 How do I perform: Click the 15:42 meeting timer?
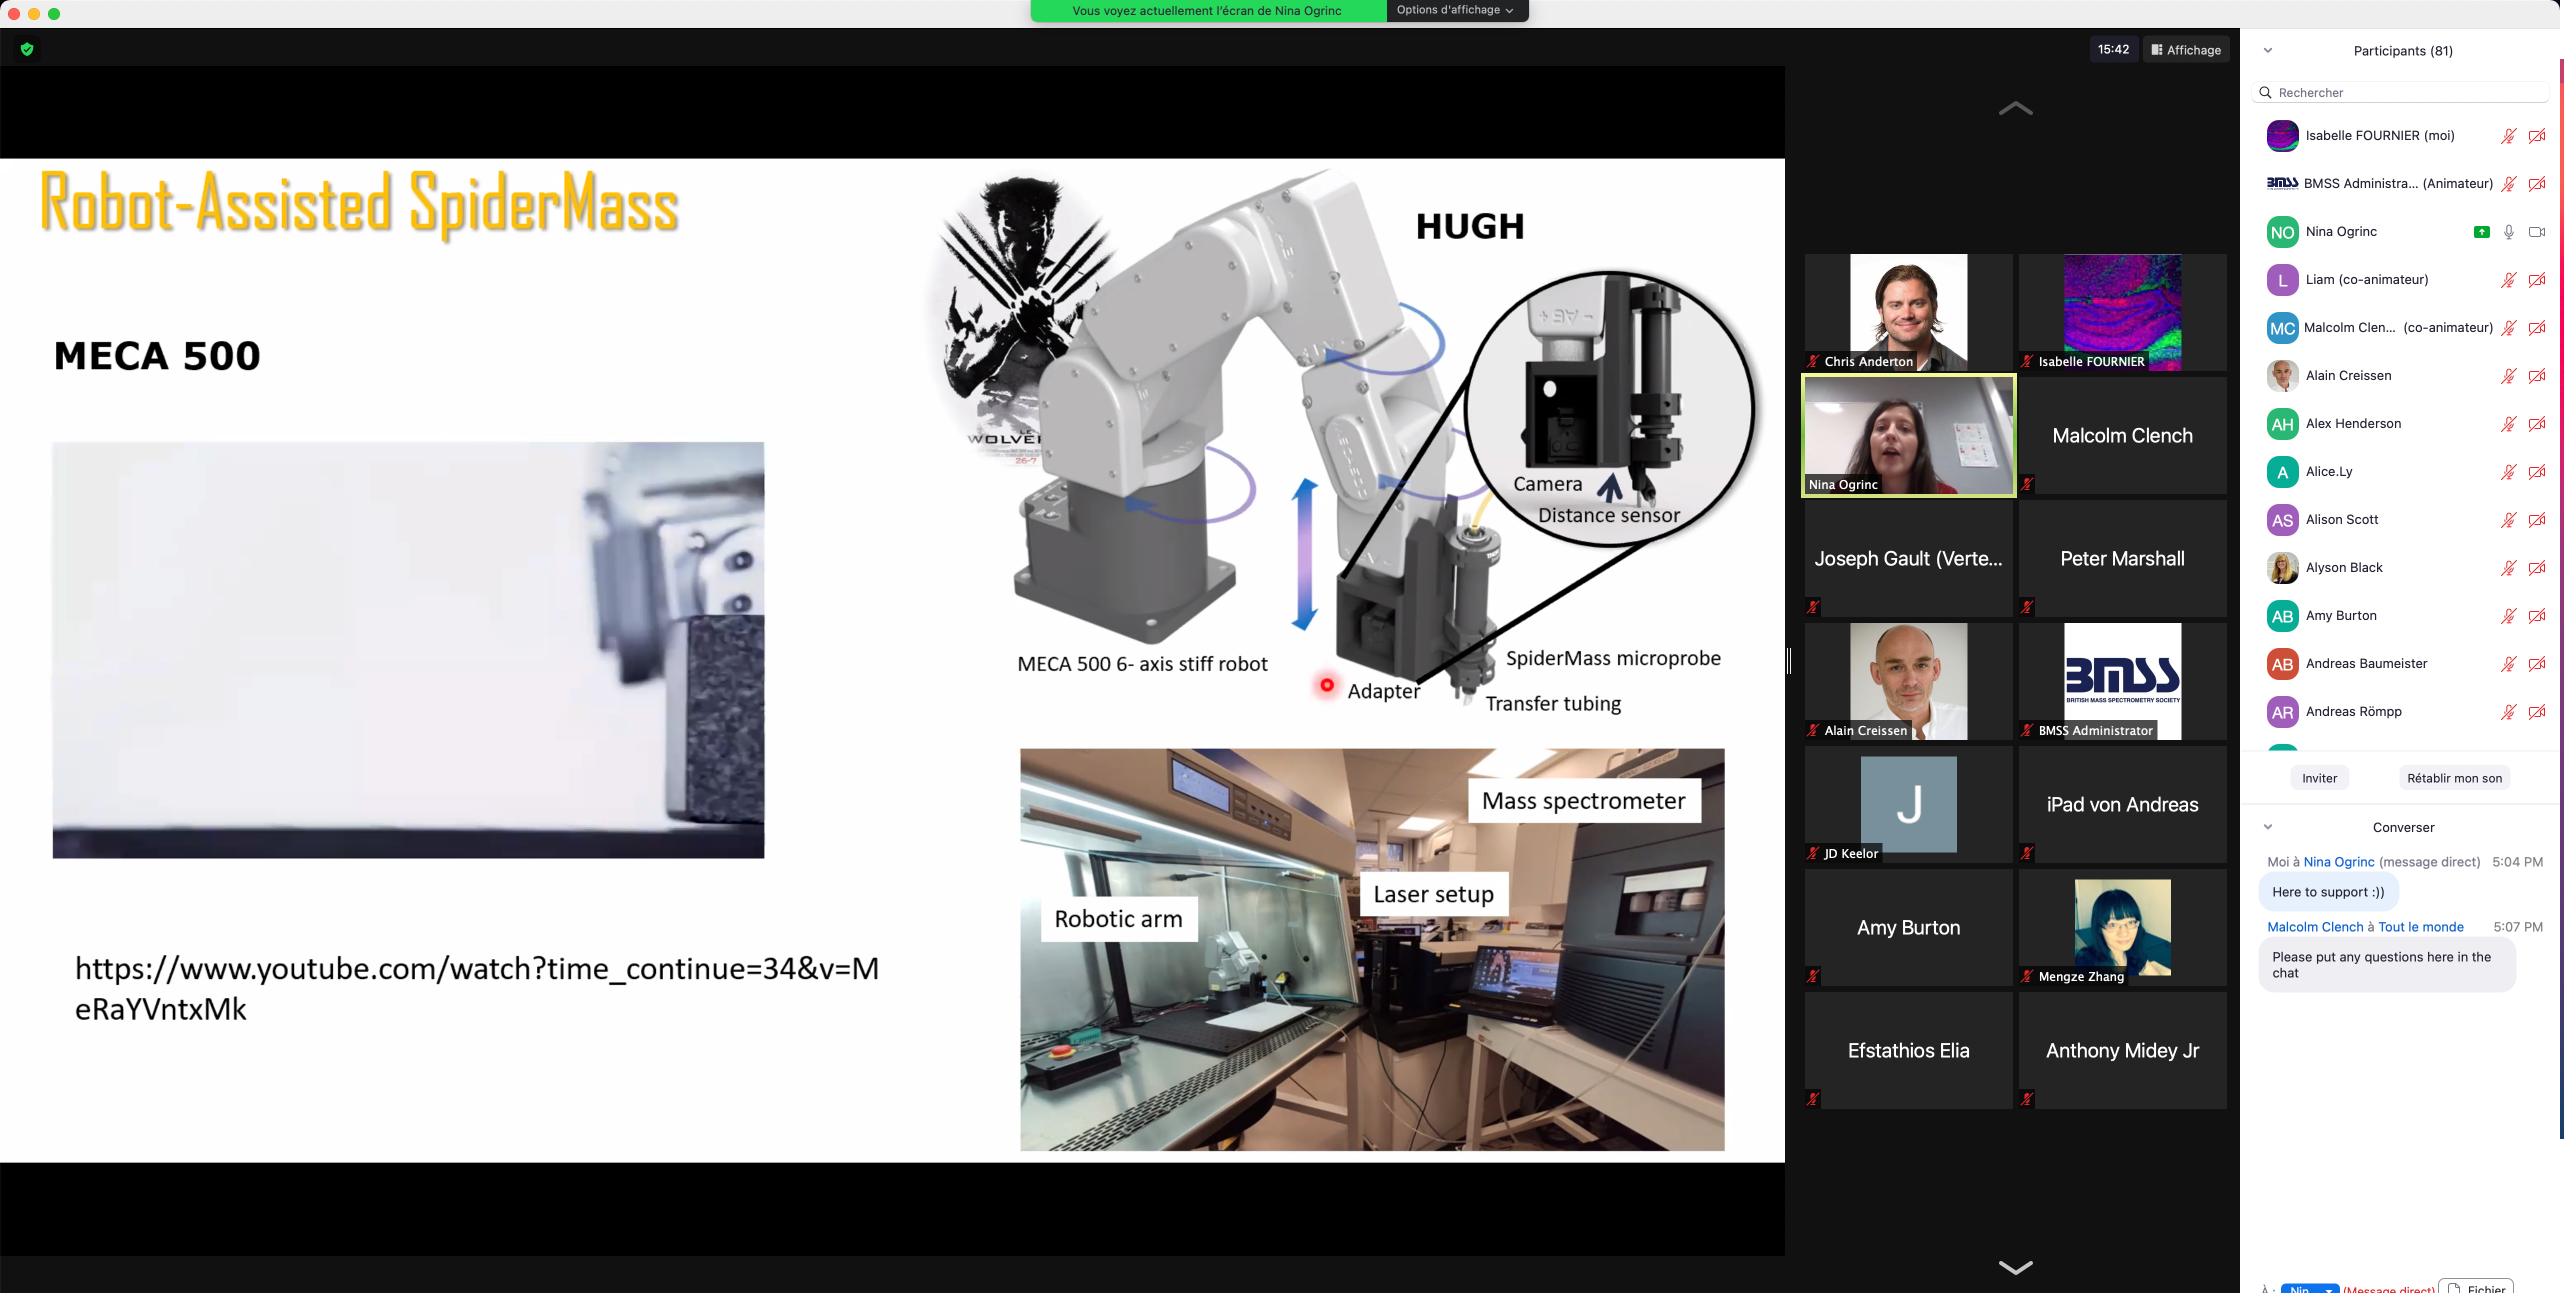pos(2113,49)
